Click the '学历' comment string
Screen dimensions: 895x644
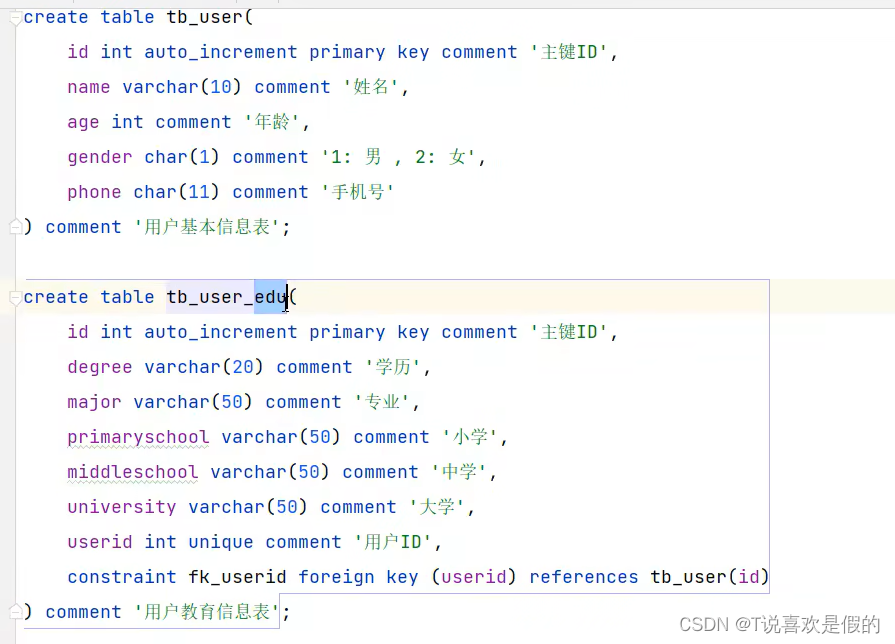click(393, 367)
